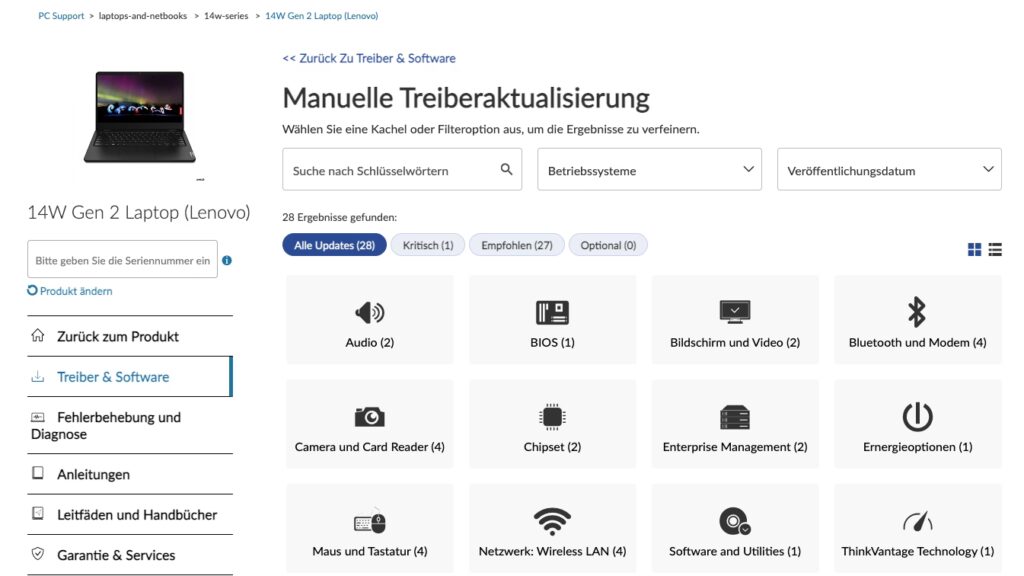Switch to grid view layout
Image resolution: width=1024 pixels, height=576 pixels.
[974, 250]
